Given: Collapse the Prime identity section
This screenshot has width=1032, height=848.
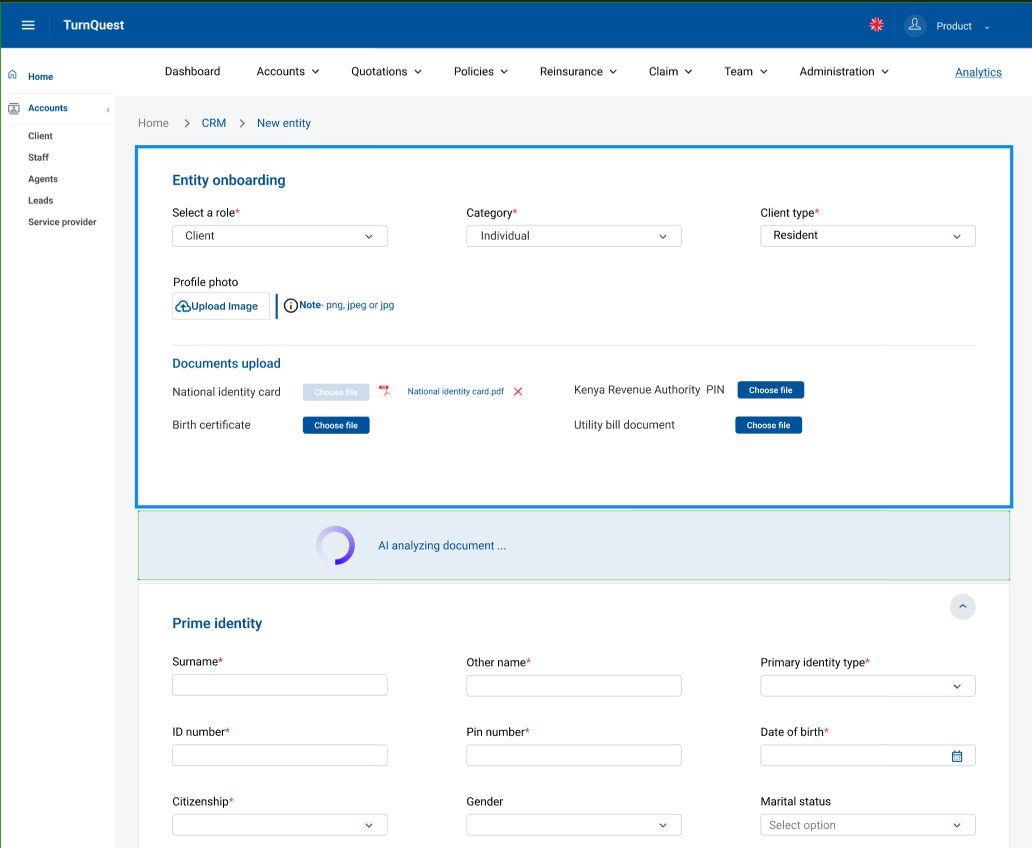Looking at the screenshot, I should [962, 606].
